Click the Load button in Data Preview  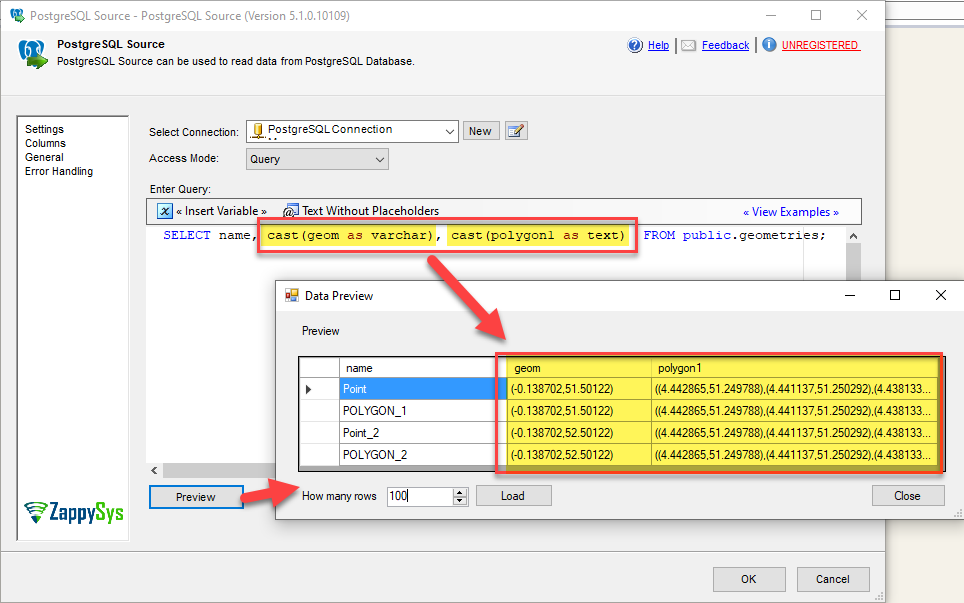click(513, 496)
